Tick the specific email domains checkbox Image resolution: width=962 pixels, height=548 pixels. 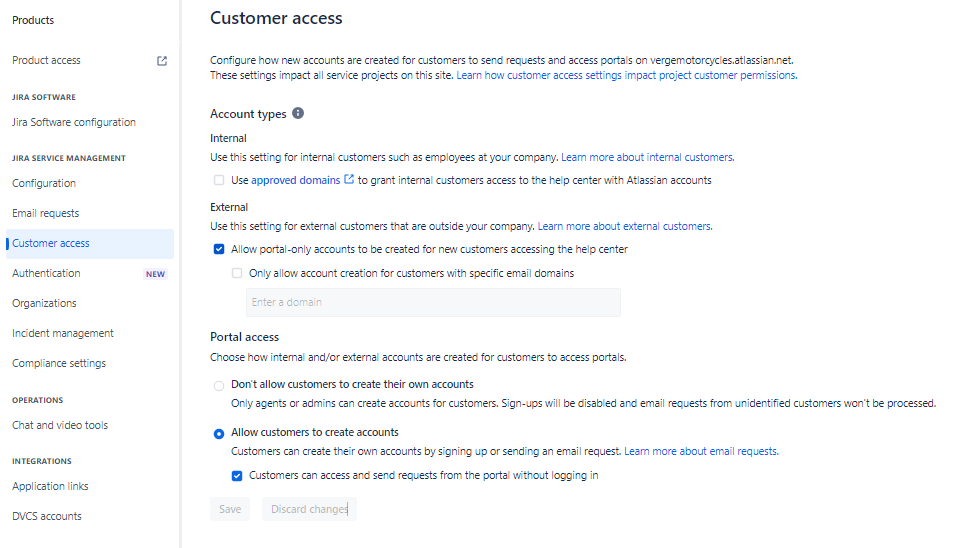coord(237,273)
